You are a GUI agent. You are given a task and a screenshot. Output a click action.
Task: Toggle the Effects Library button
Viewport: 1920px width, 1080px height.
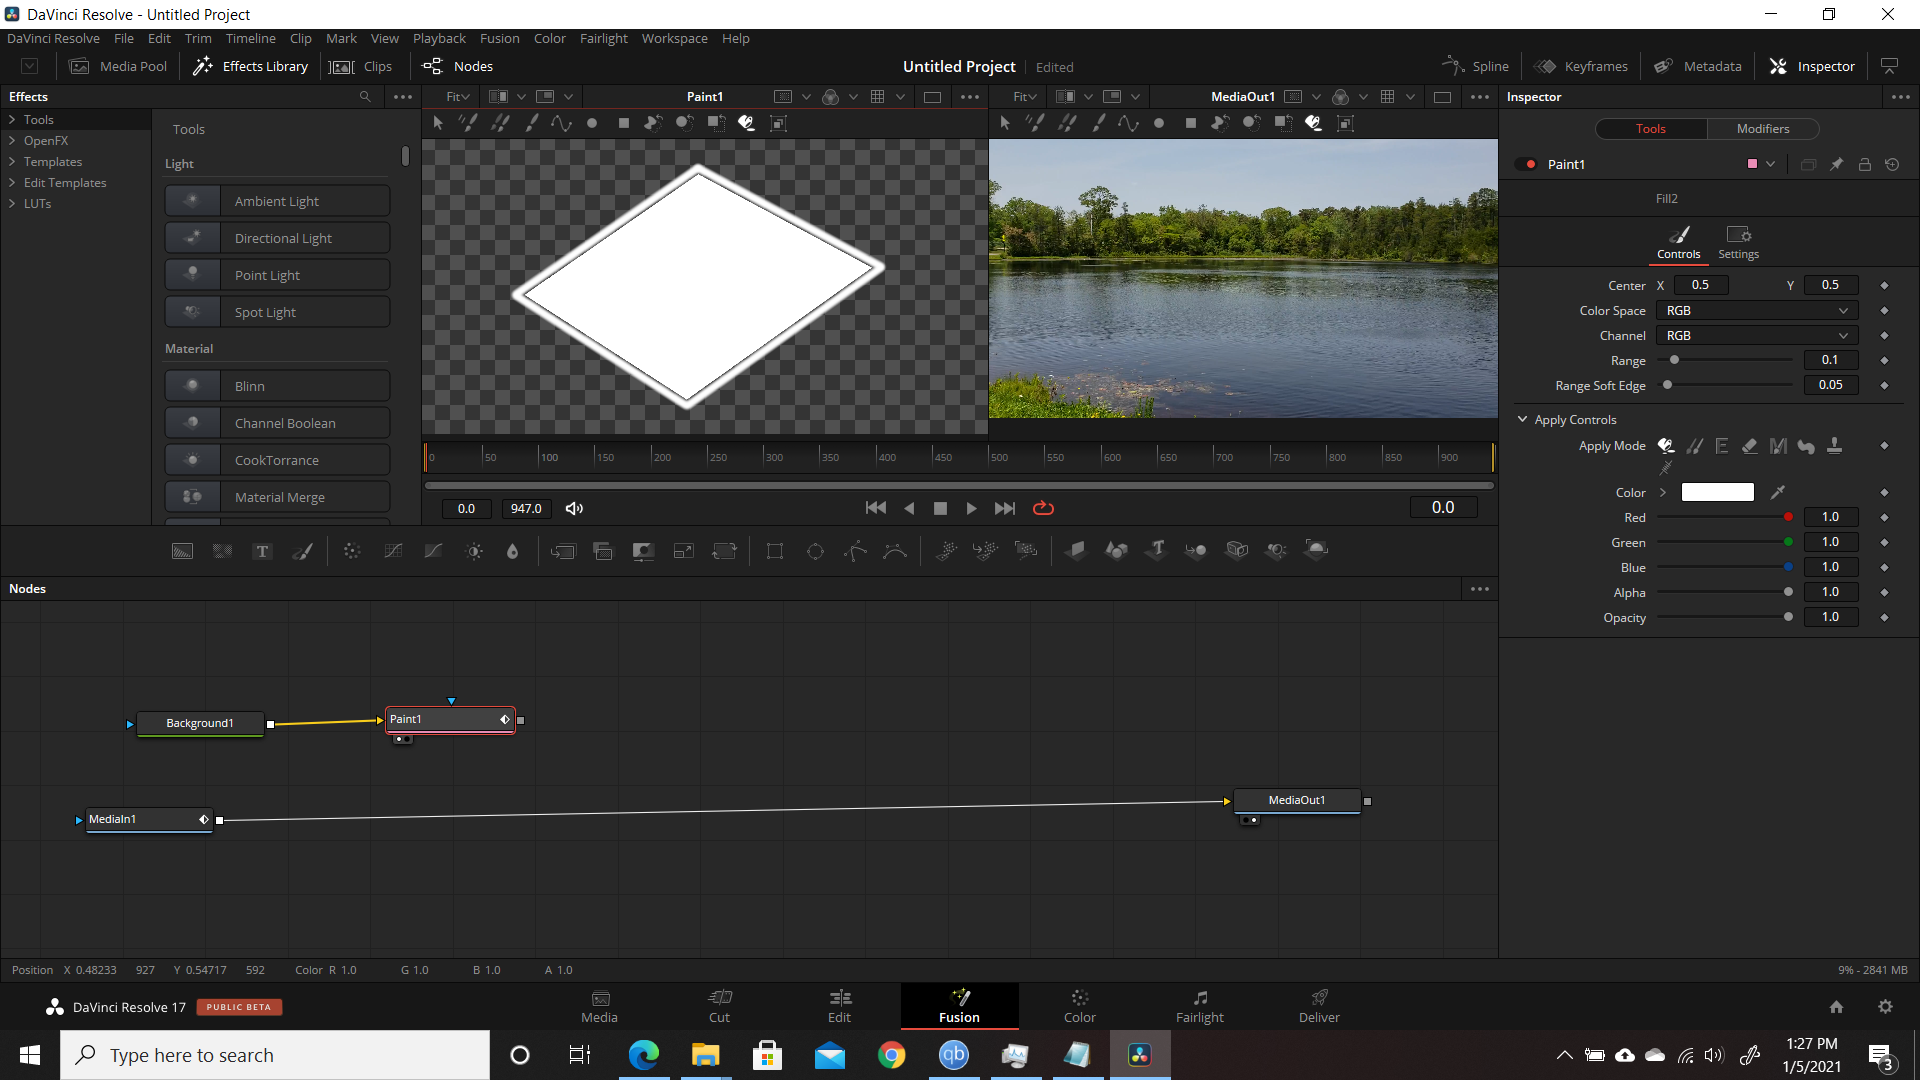pyautogui.click(x=251, y=66)
